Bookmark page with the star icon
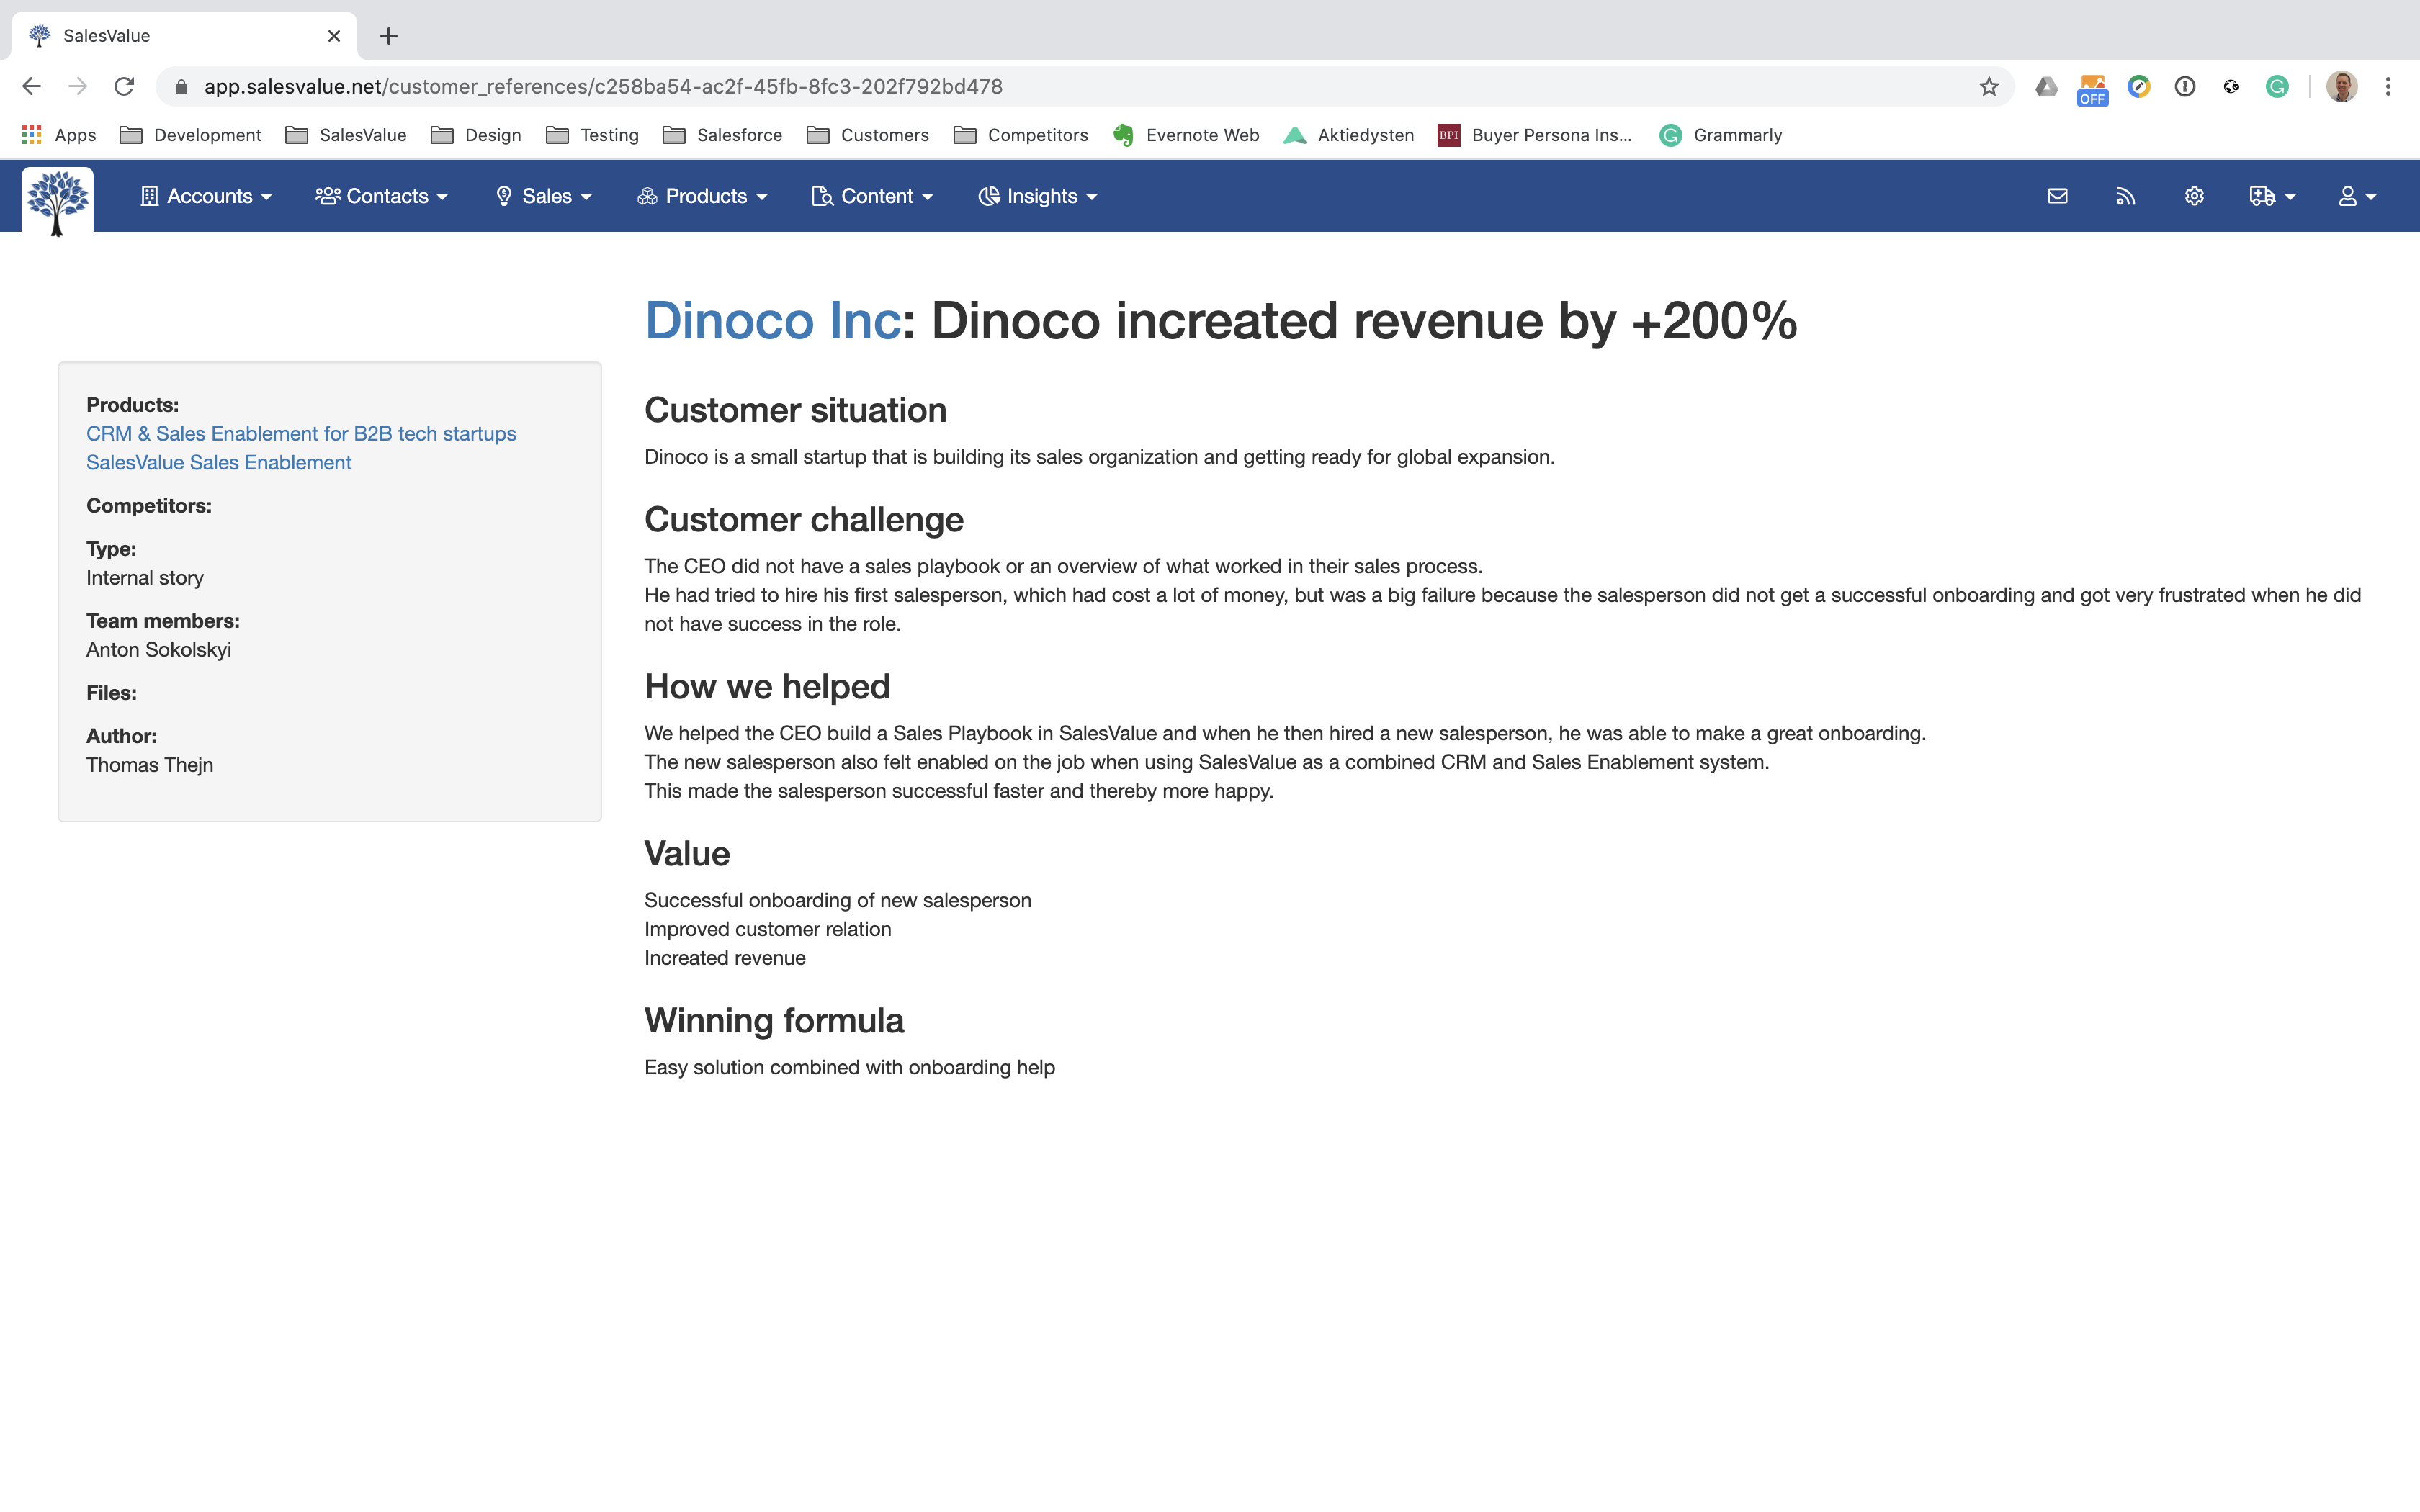2420x1512 pixels. point(1988,87)
